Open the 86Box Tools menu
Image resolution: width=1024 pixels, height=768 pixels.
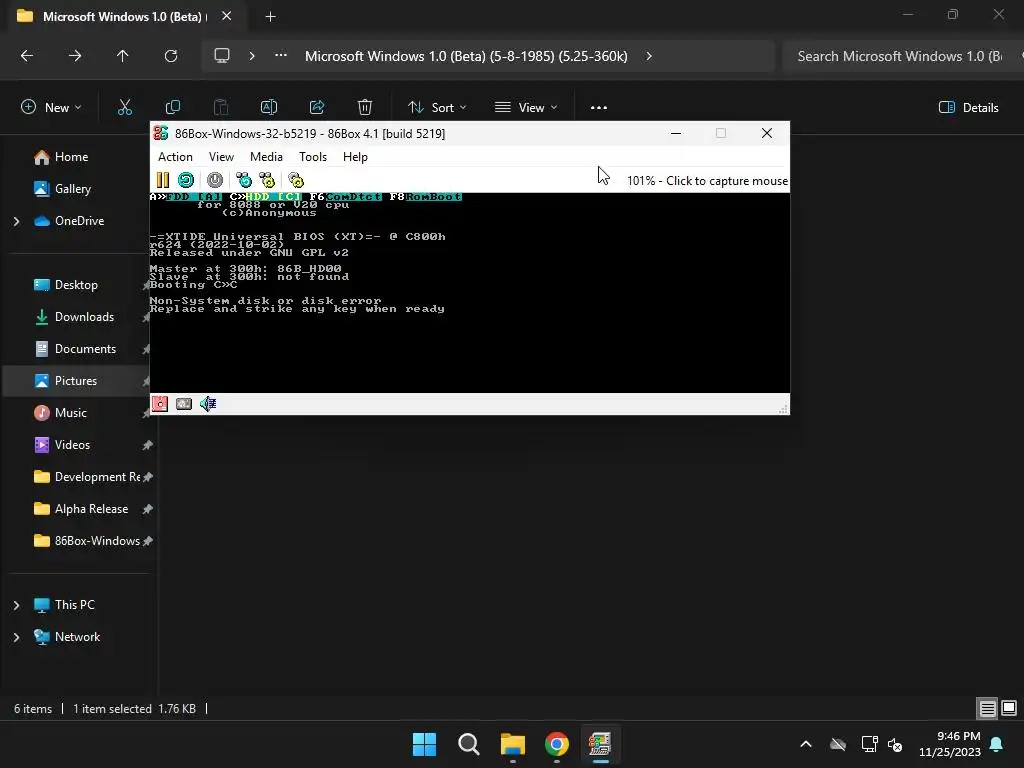313,157
